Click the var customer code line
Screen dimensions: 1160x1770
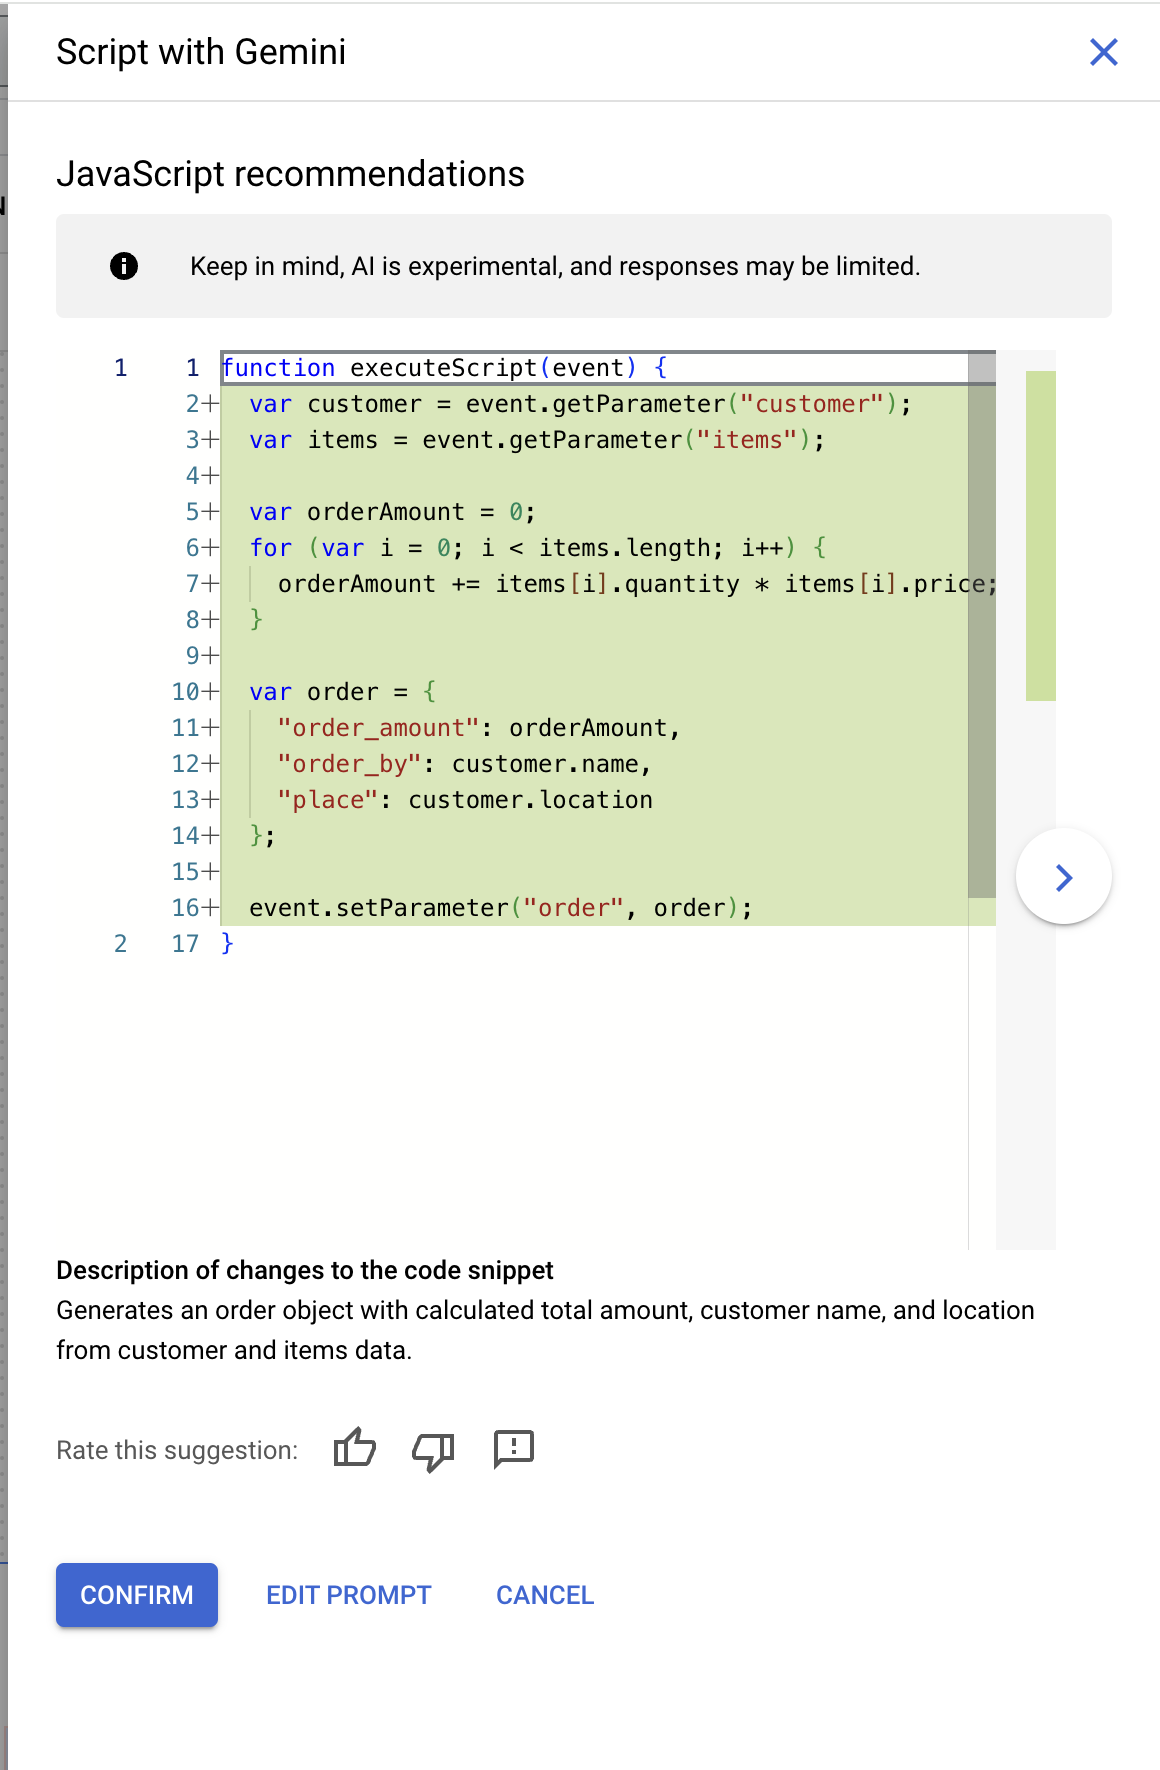[579, 404]
